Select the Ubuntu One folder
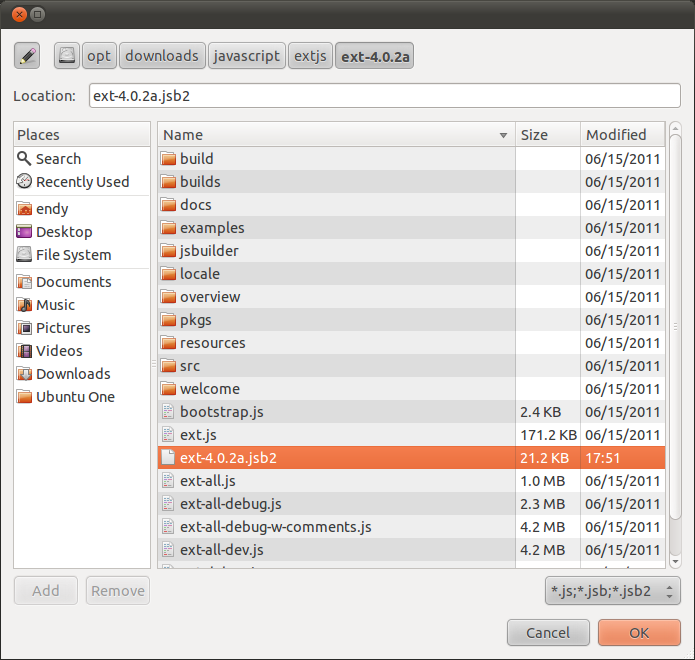695x660 pixels. click(75, 397)
